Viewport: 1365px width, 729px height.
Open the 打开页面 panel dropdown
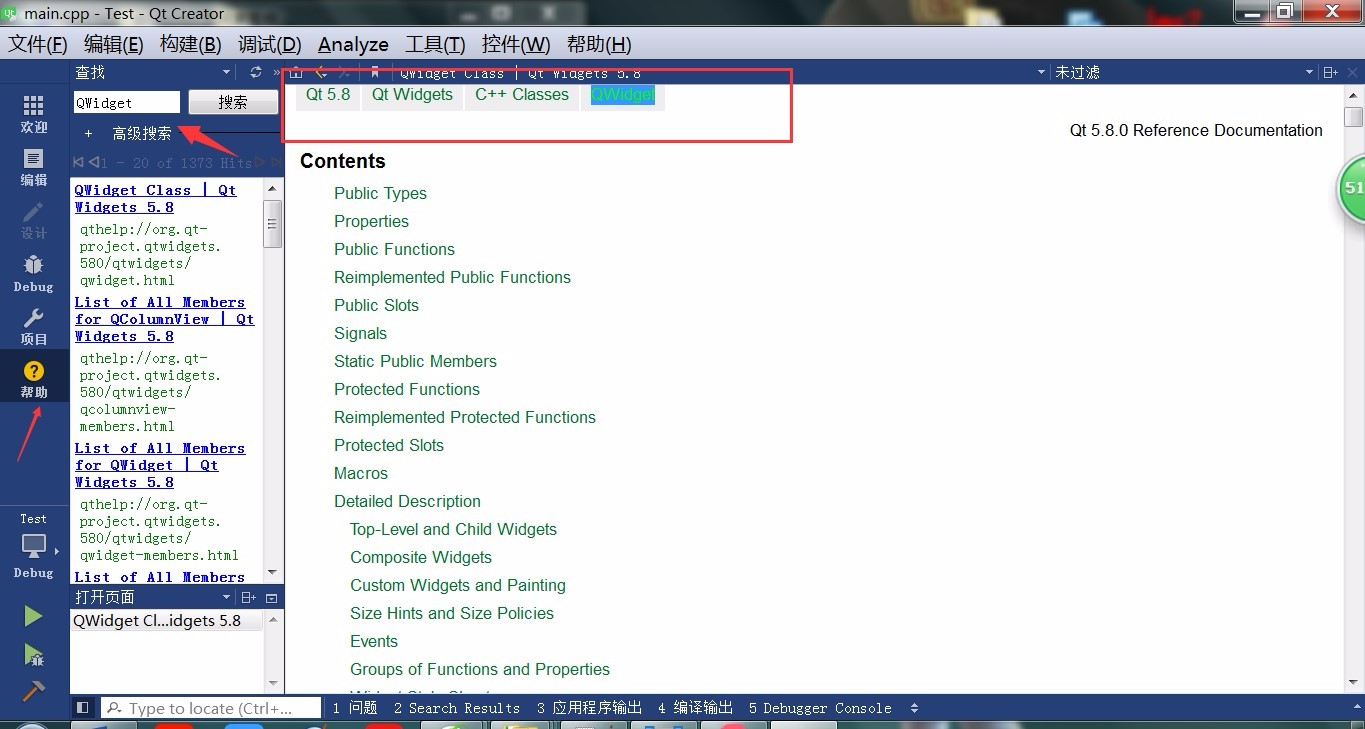226,597
